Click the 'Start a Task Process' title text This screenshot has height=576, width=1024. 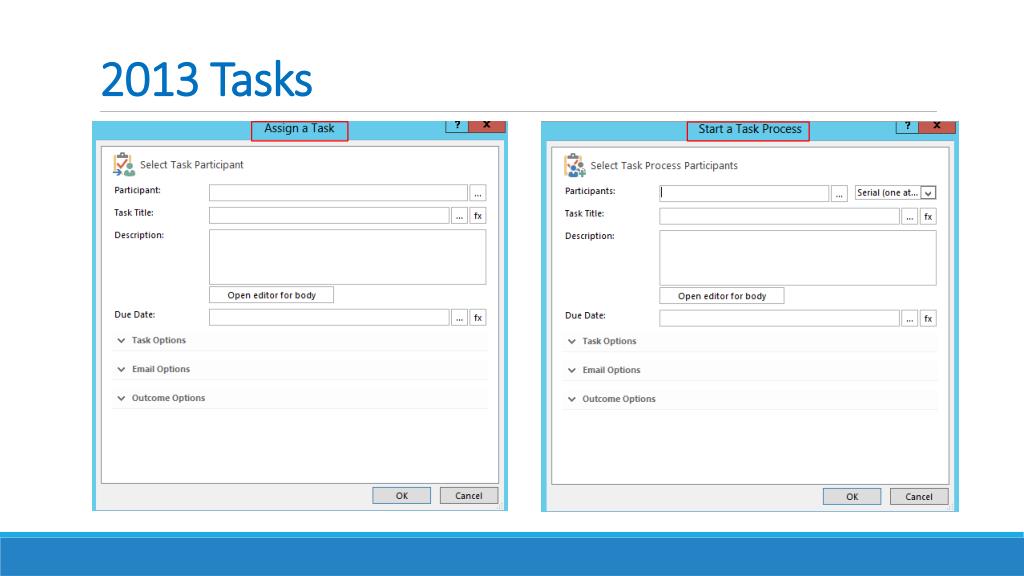point(750,129)
